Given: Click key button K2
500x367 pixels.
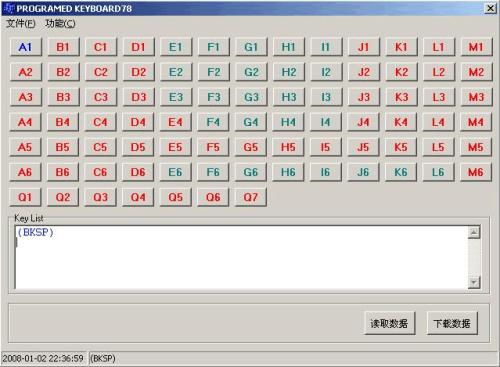Looking at the screenshot, I should [402, 72].
